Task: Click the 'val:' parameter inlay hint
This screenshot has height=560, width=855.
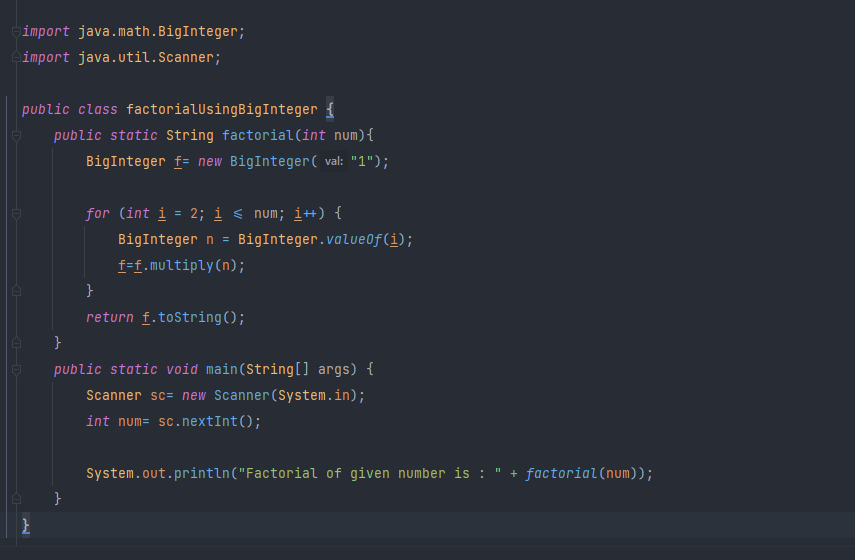Action: coord(334,161)
